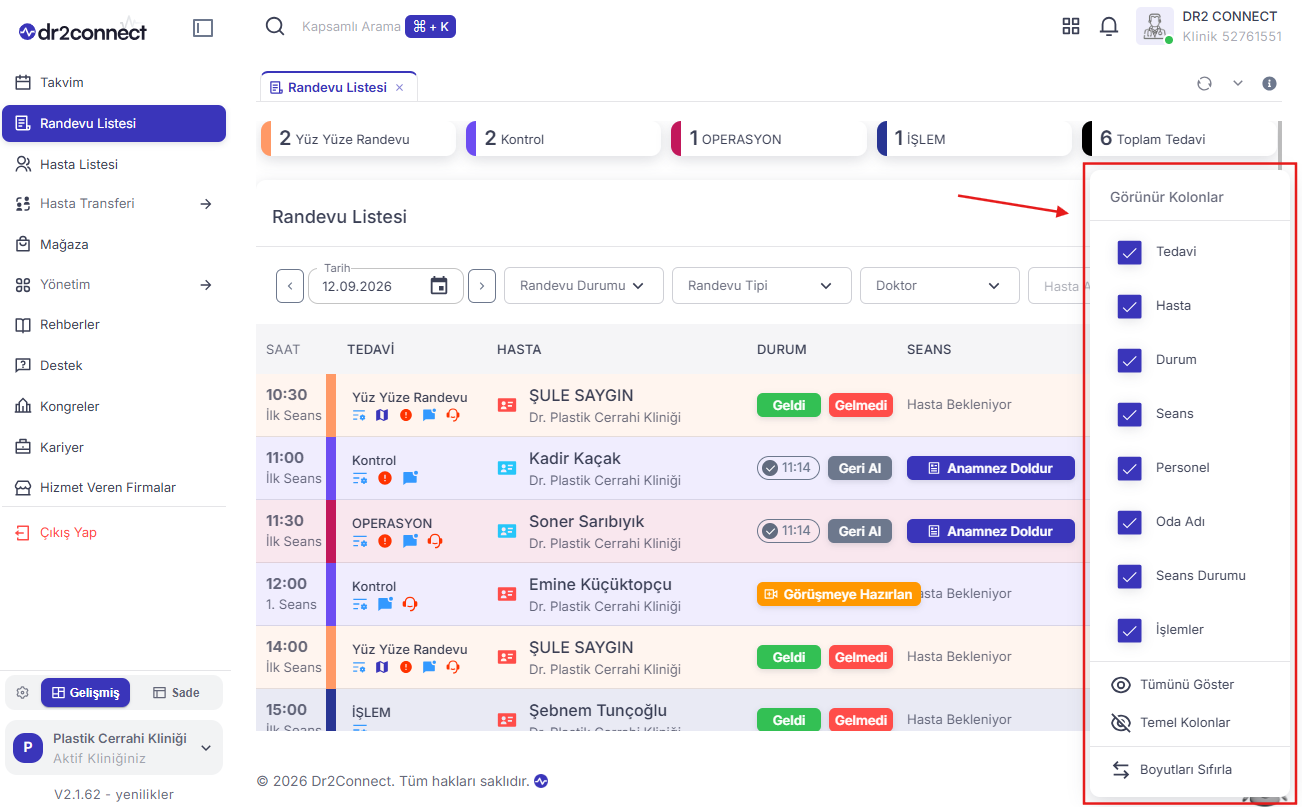Open the search magnifier icon
The image size is (1302, 807).
(275, 26)
